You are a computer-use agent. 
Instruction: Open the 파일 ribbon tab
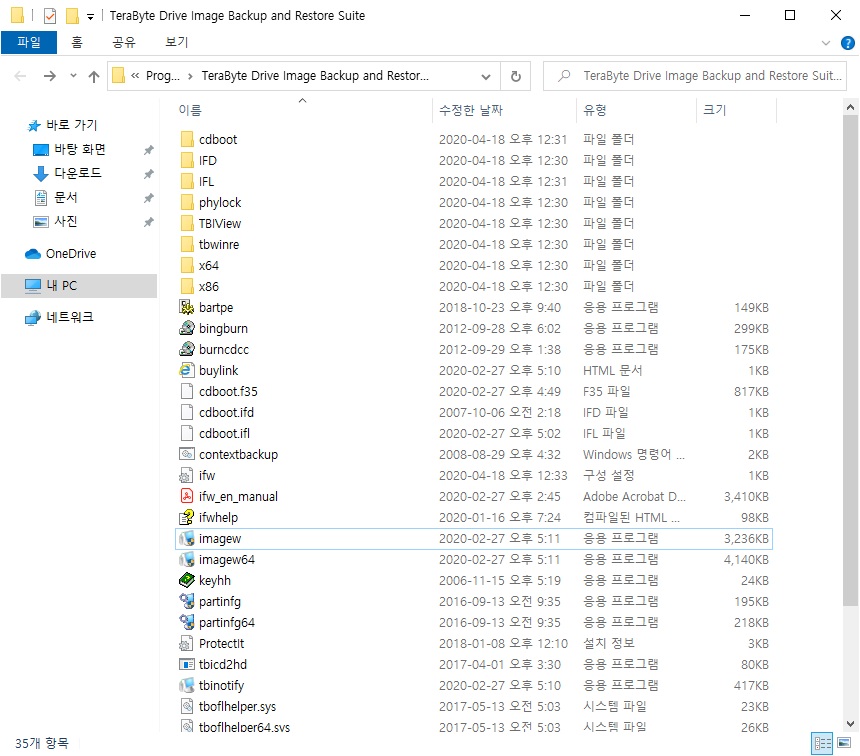[29, 42]
